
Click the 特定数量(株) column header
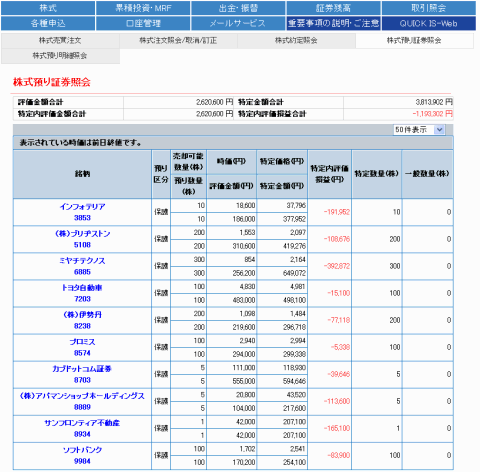[x=377, y=174]
